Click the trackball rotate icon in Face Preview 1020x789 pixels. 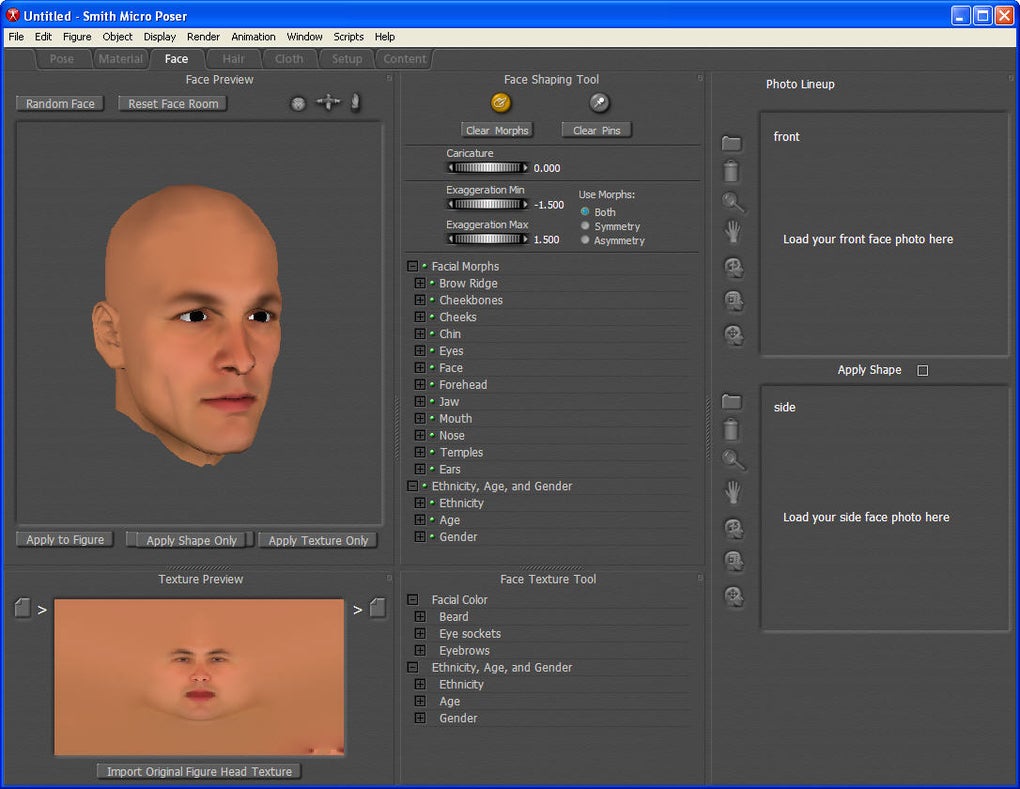pos(298,104)
